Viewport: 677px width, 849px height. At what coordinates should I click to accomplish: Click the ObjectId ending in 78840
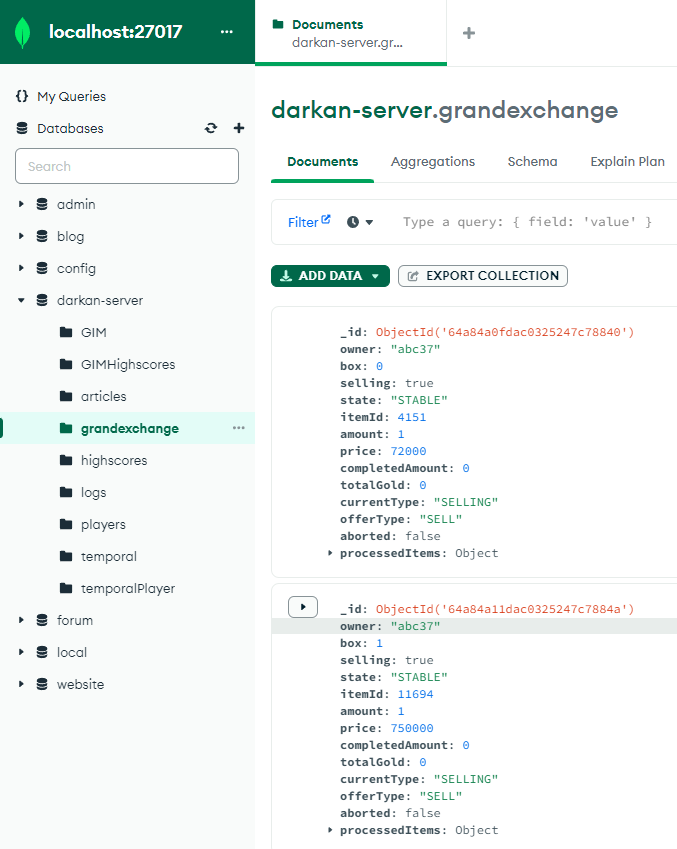coord(505,332)
